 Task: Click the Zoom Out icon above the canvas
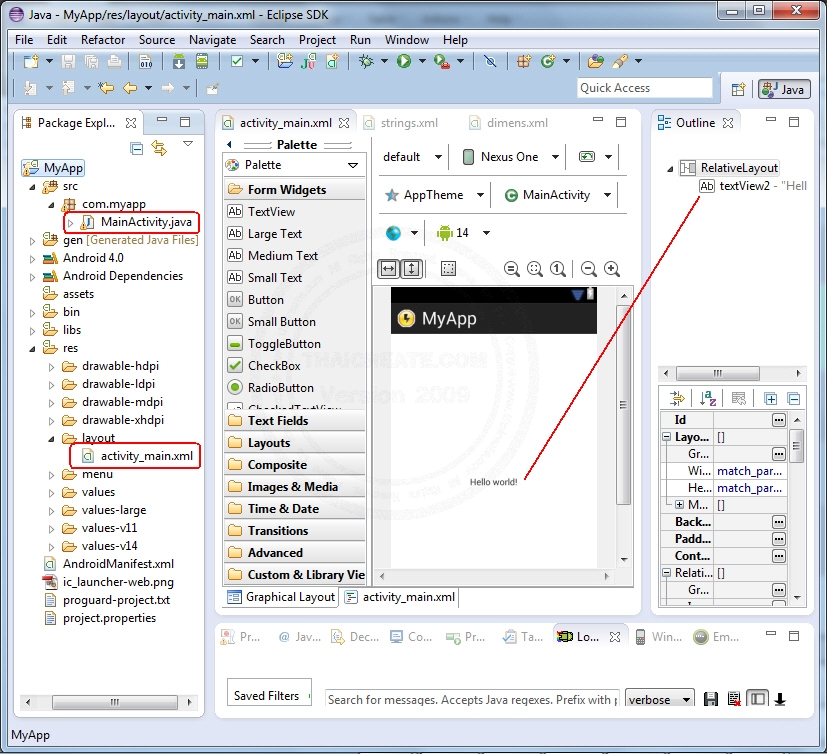pos(586,269)
